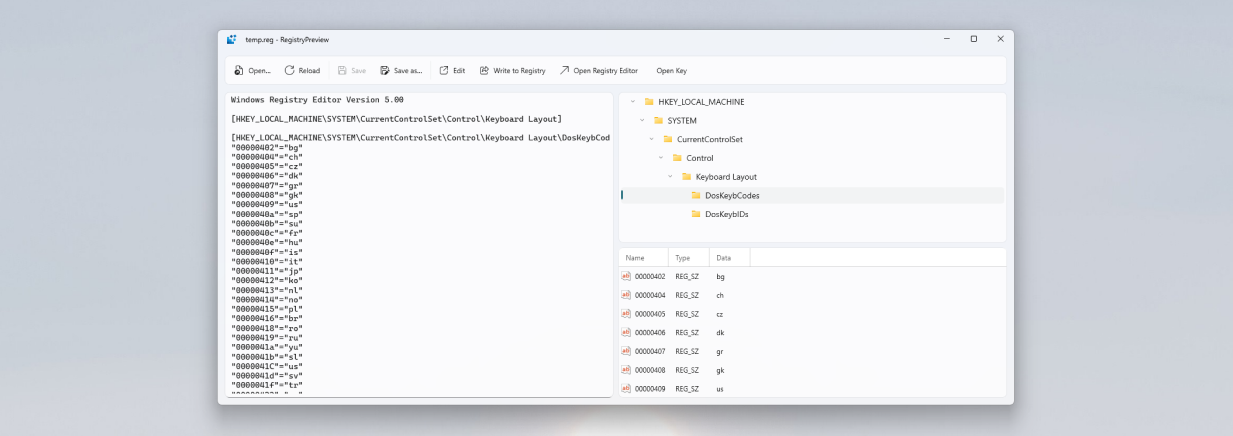Click Write to Registry icon
This screenshot has height=436, width=1233.
coord(485,71)
